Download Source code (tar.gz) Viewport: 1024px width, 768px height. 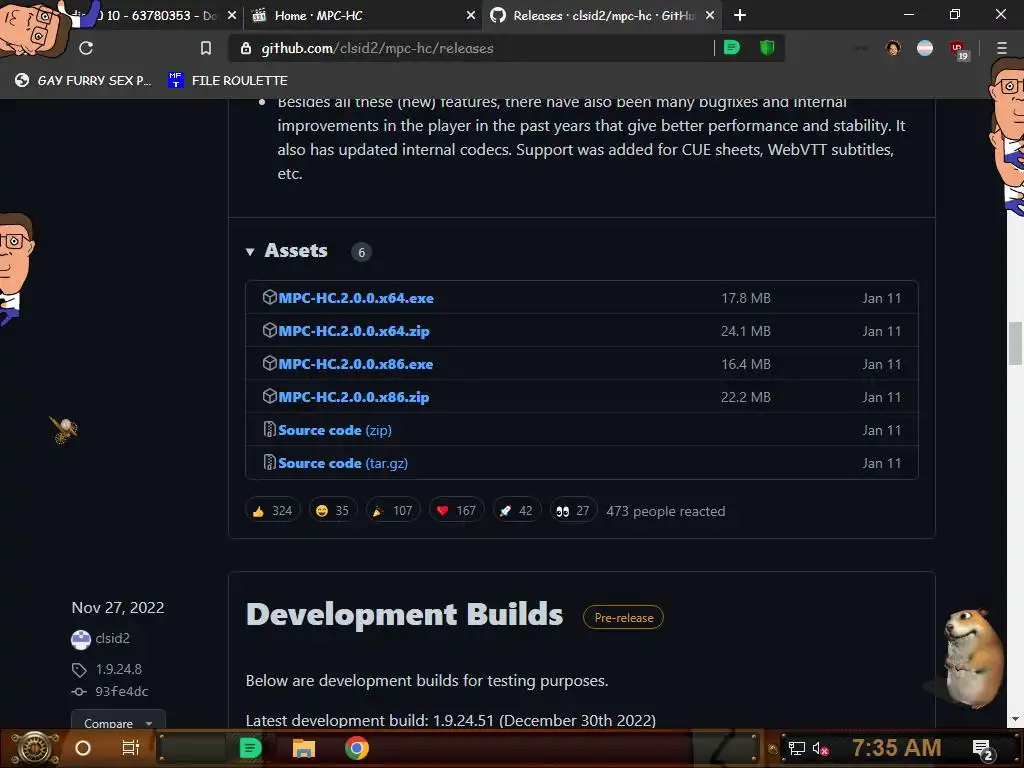[343, 463]
